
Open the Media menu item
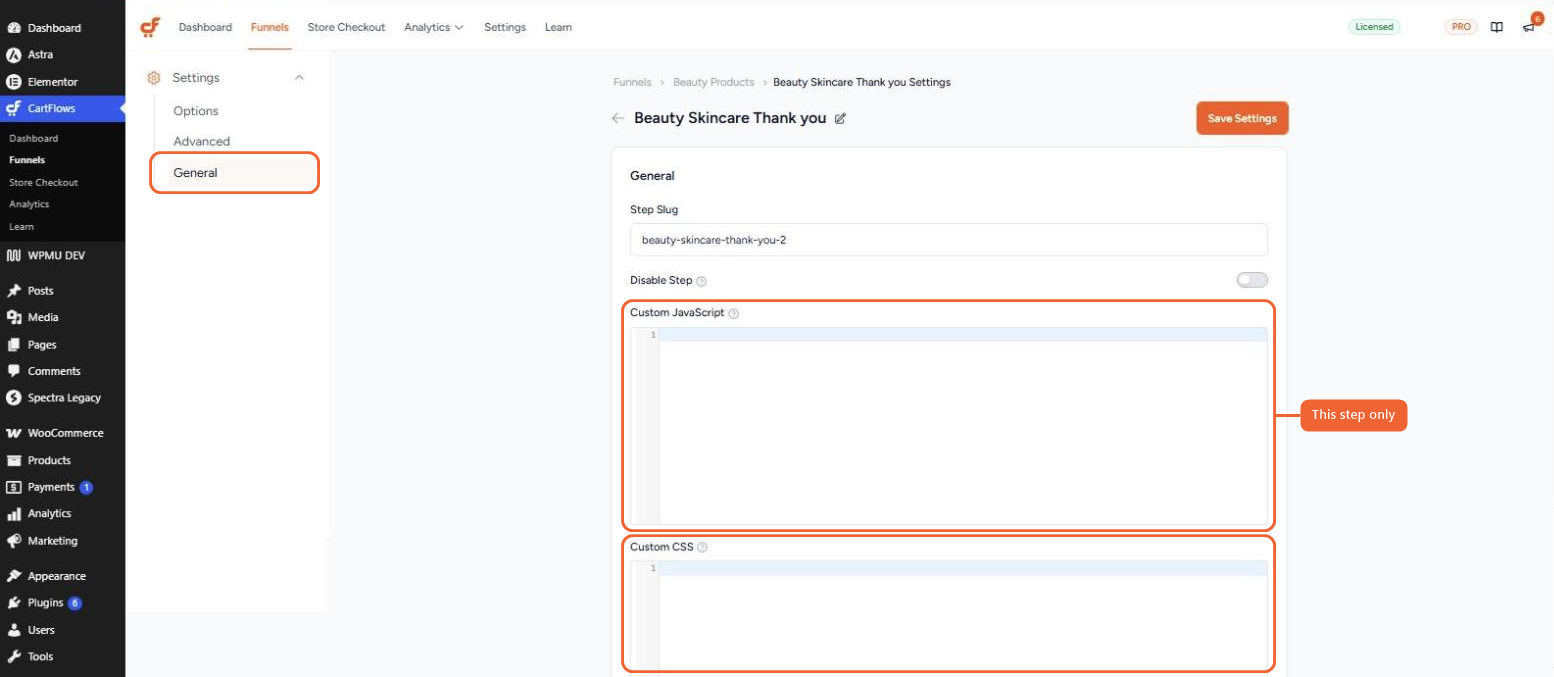[62, 317]
